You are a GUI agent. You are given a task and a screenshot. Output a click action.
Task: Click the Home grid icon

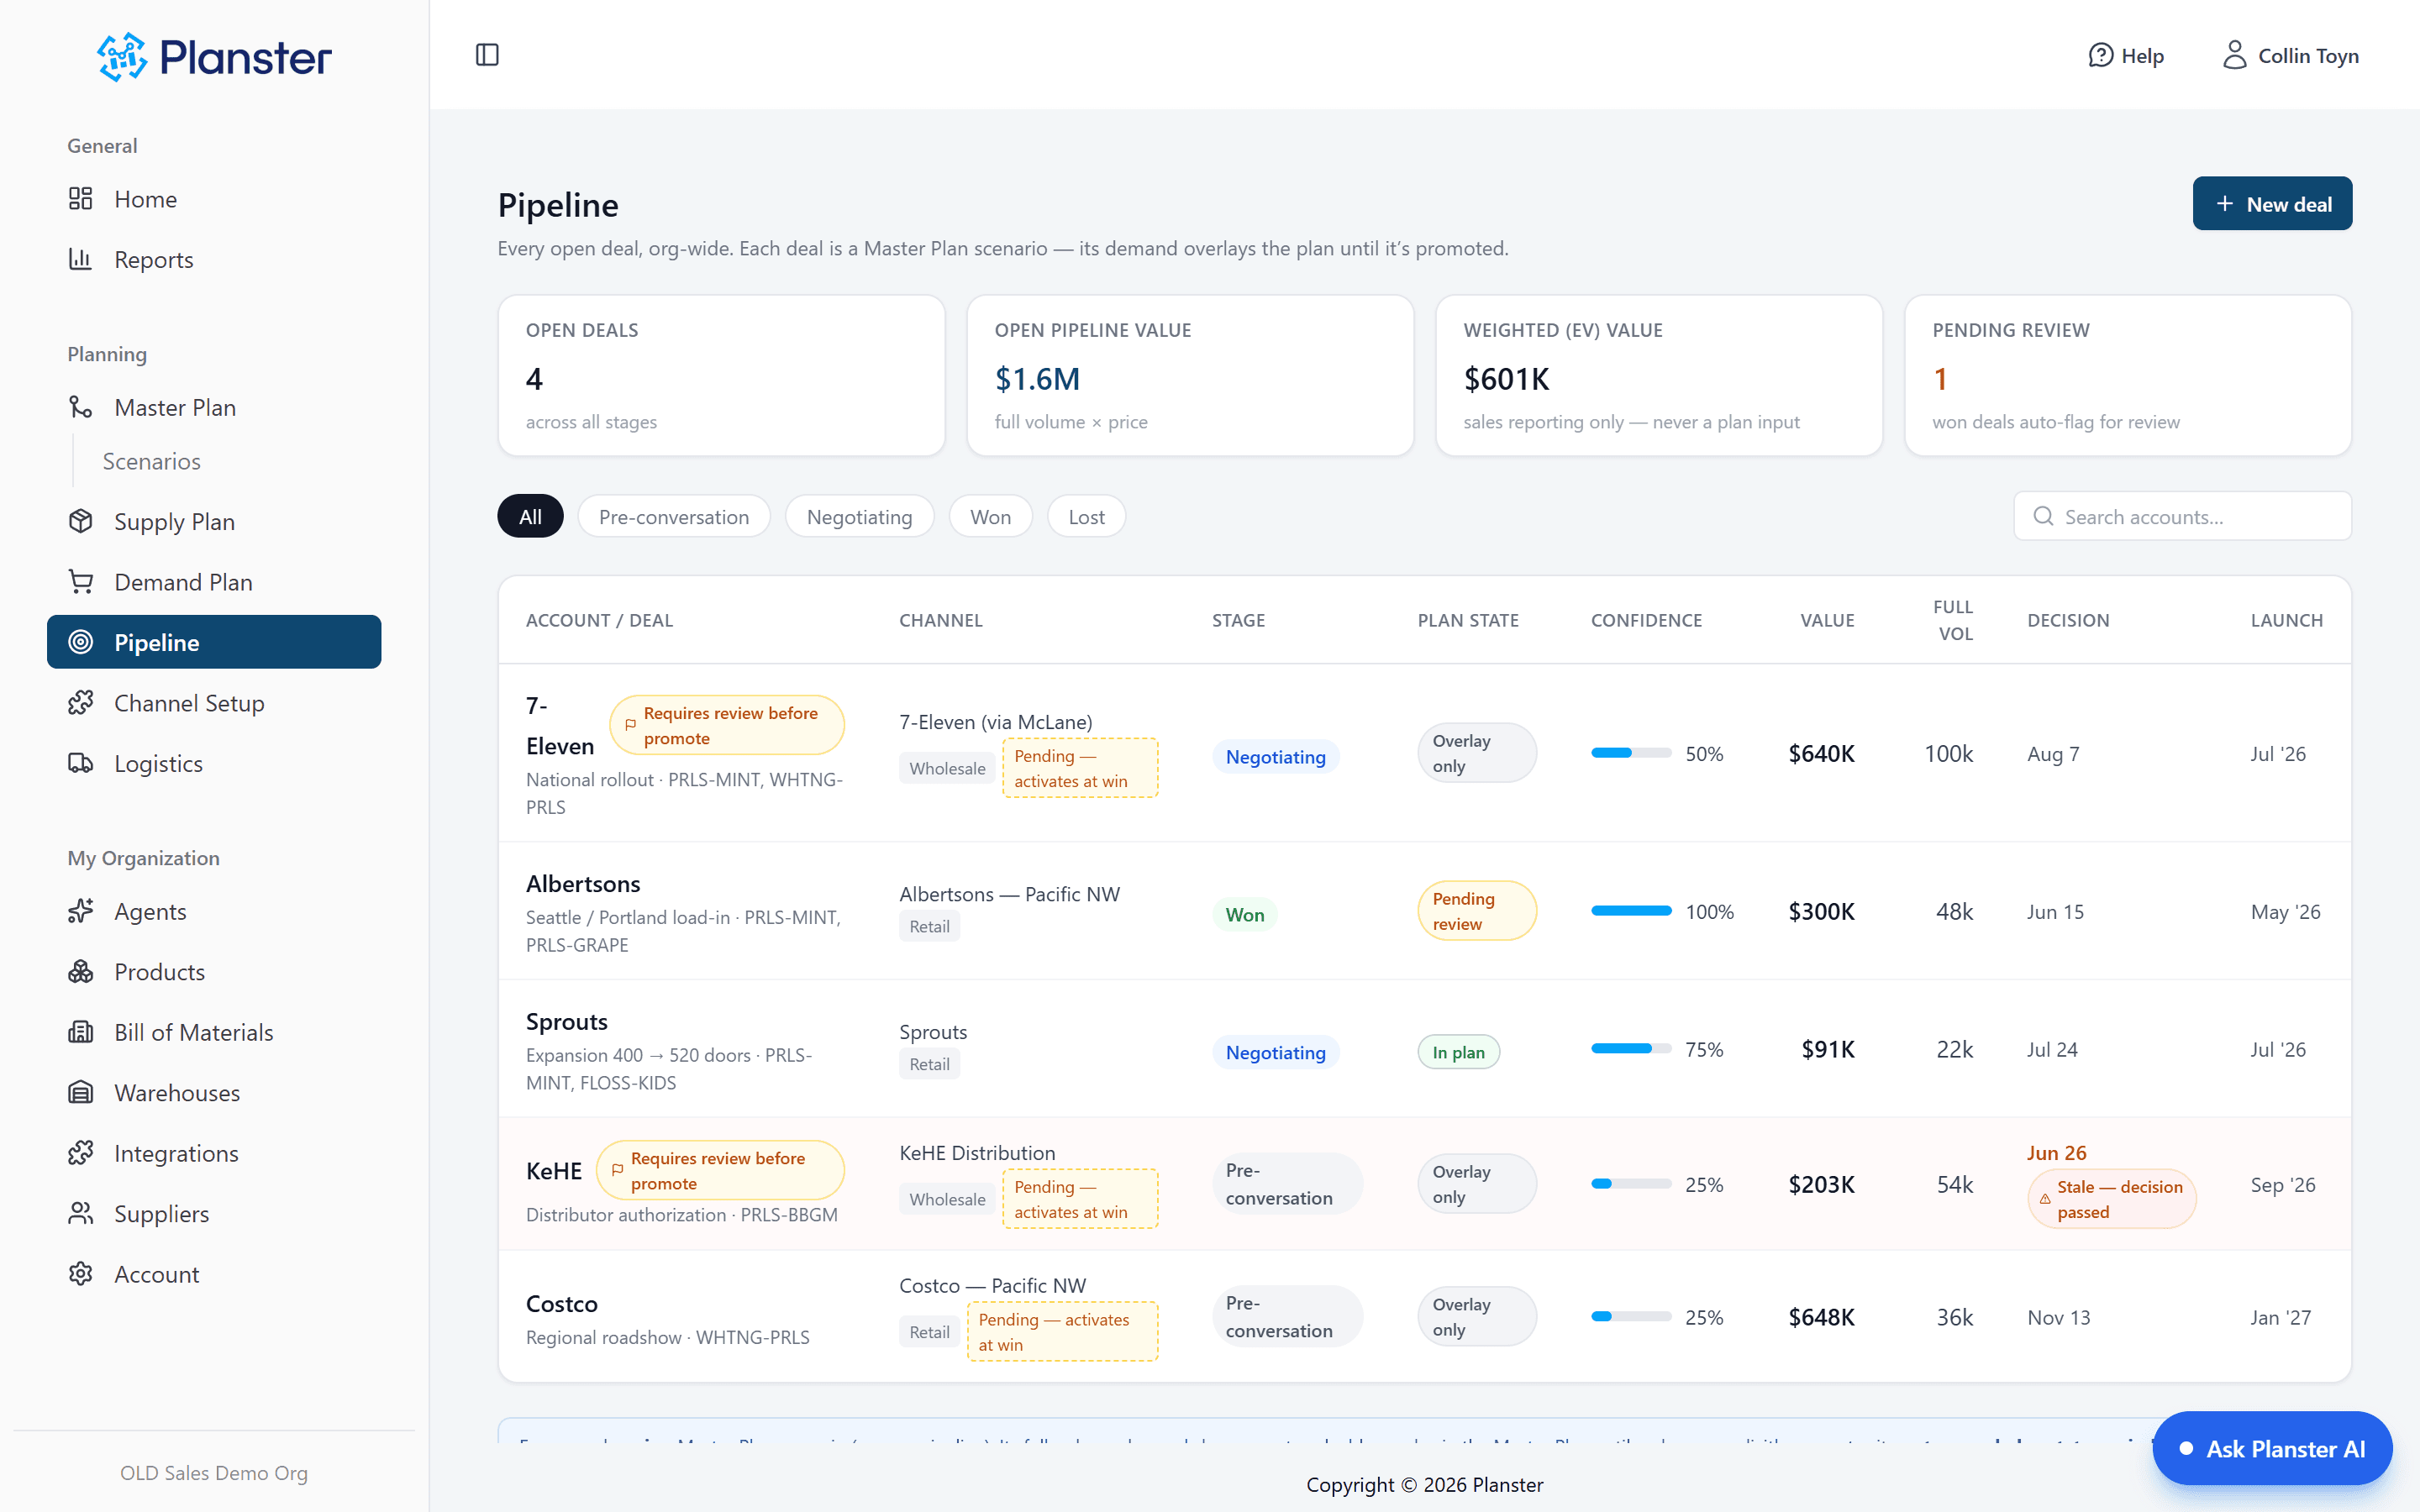(x=81, y=199)
